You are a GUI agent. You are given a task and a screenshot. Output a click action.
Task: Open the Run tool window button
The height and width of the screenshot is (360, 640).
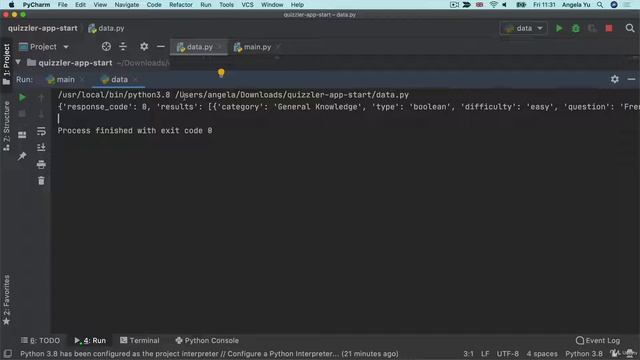[90, 340]
